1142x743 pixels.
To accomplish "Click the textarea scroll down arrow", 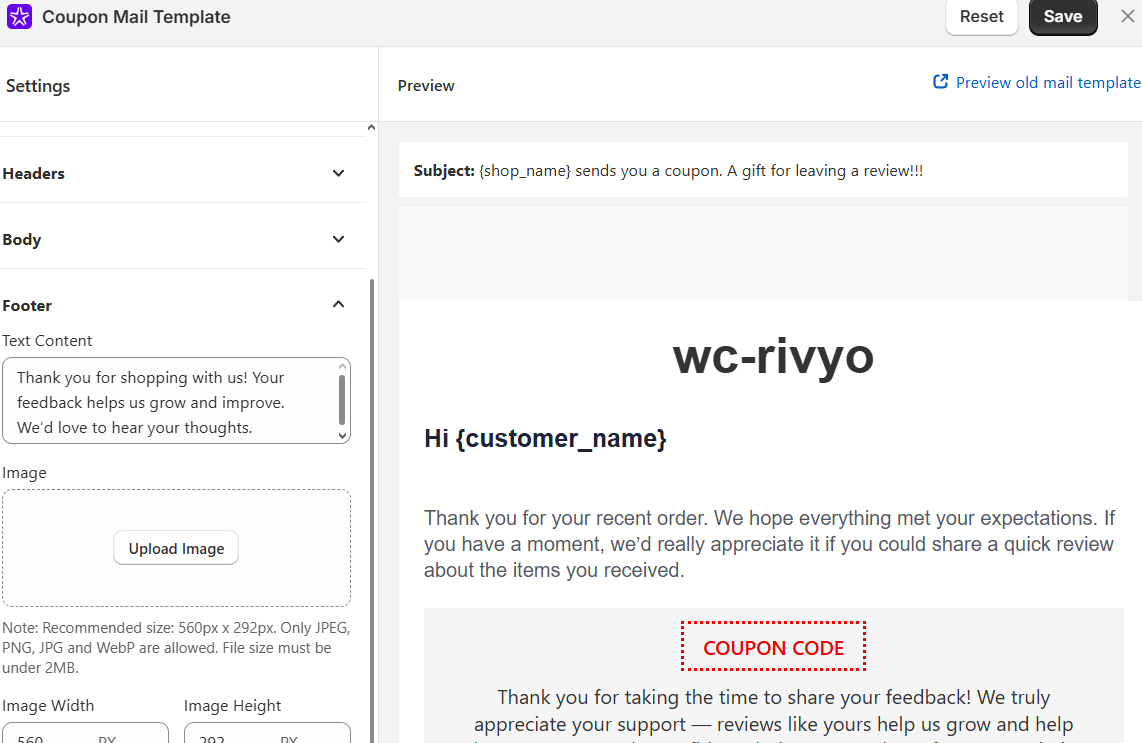I will 342,436.
